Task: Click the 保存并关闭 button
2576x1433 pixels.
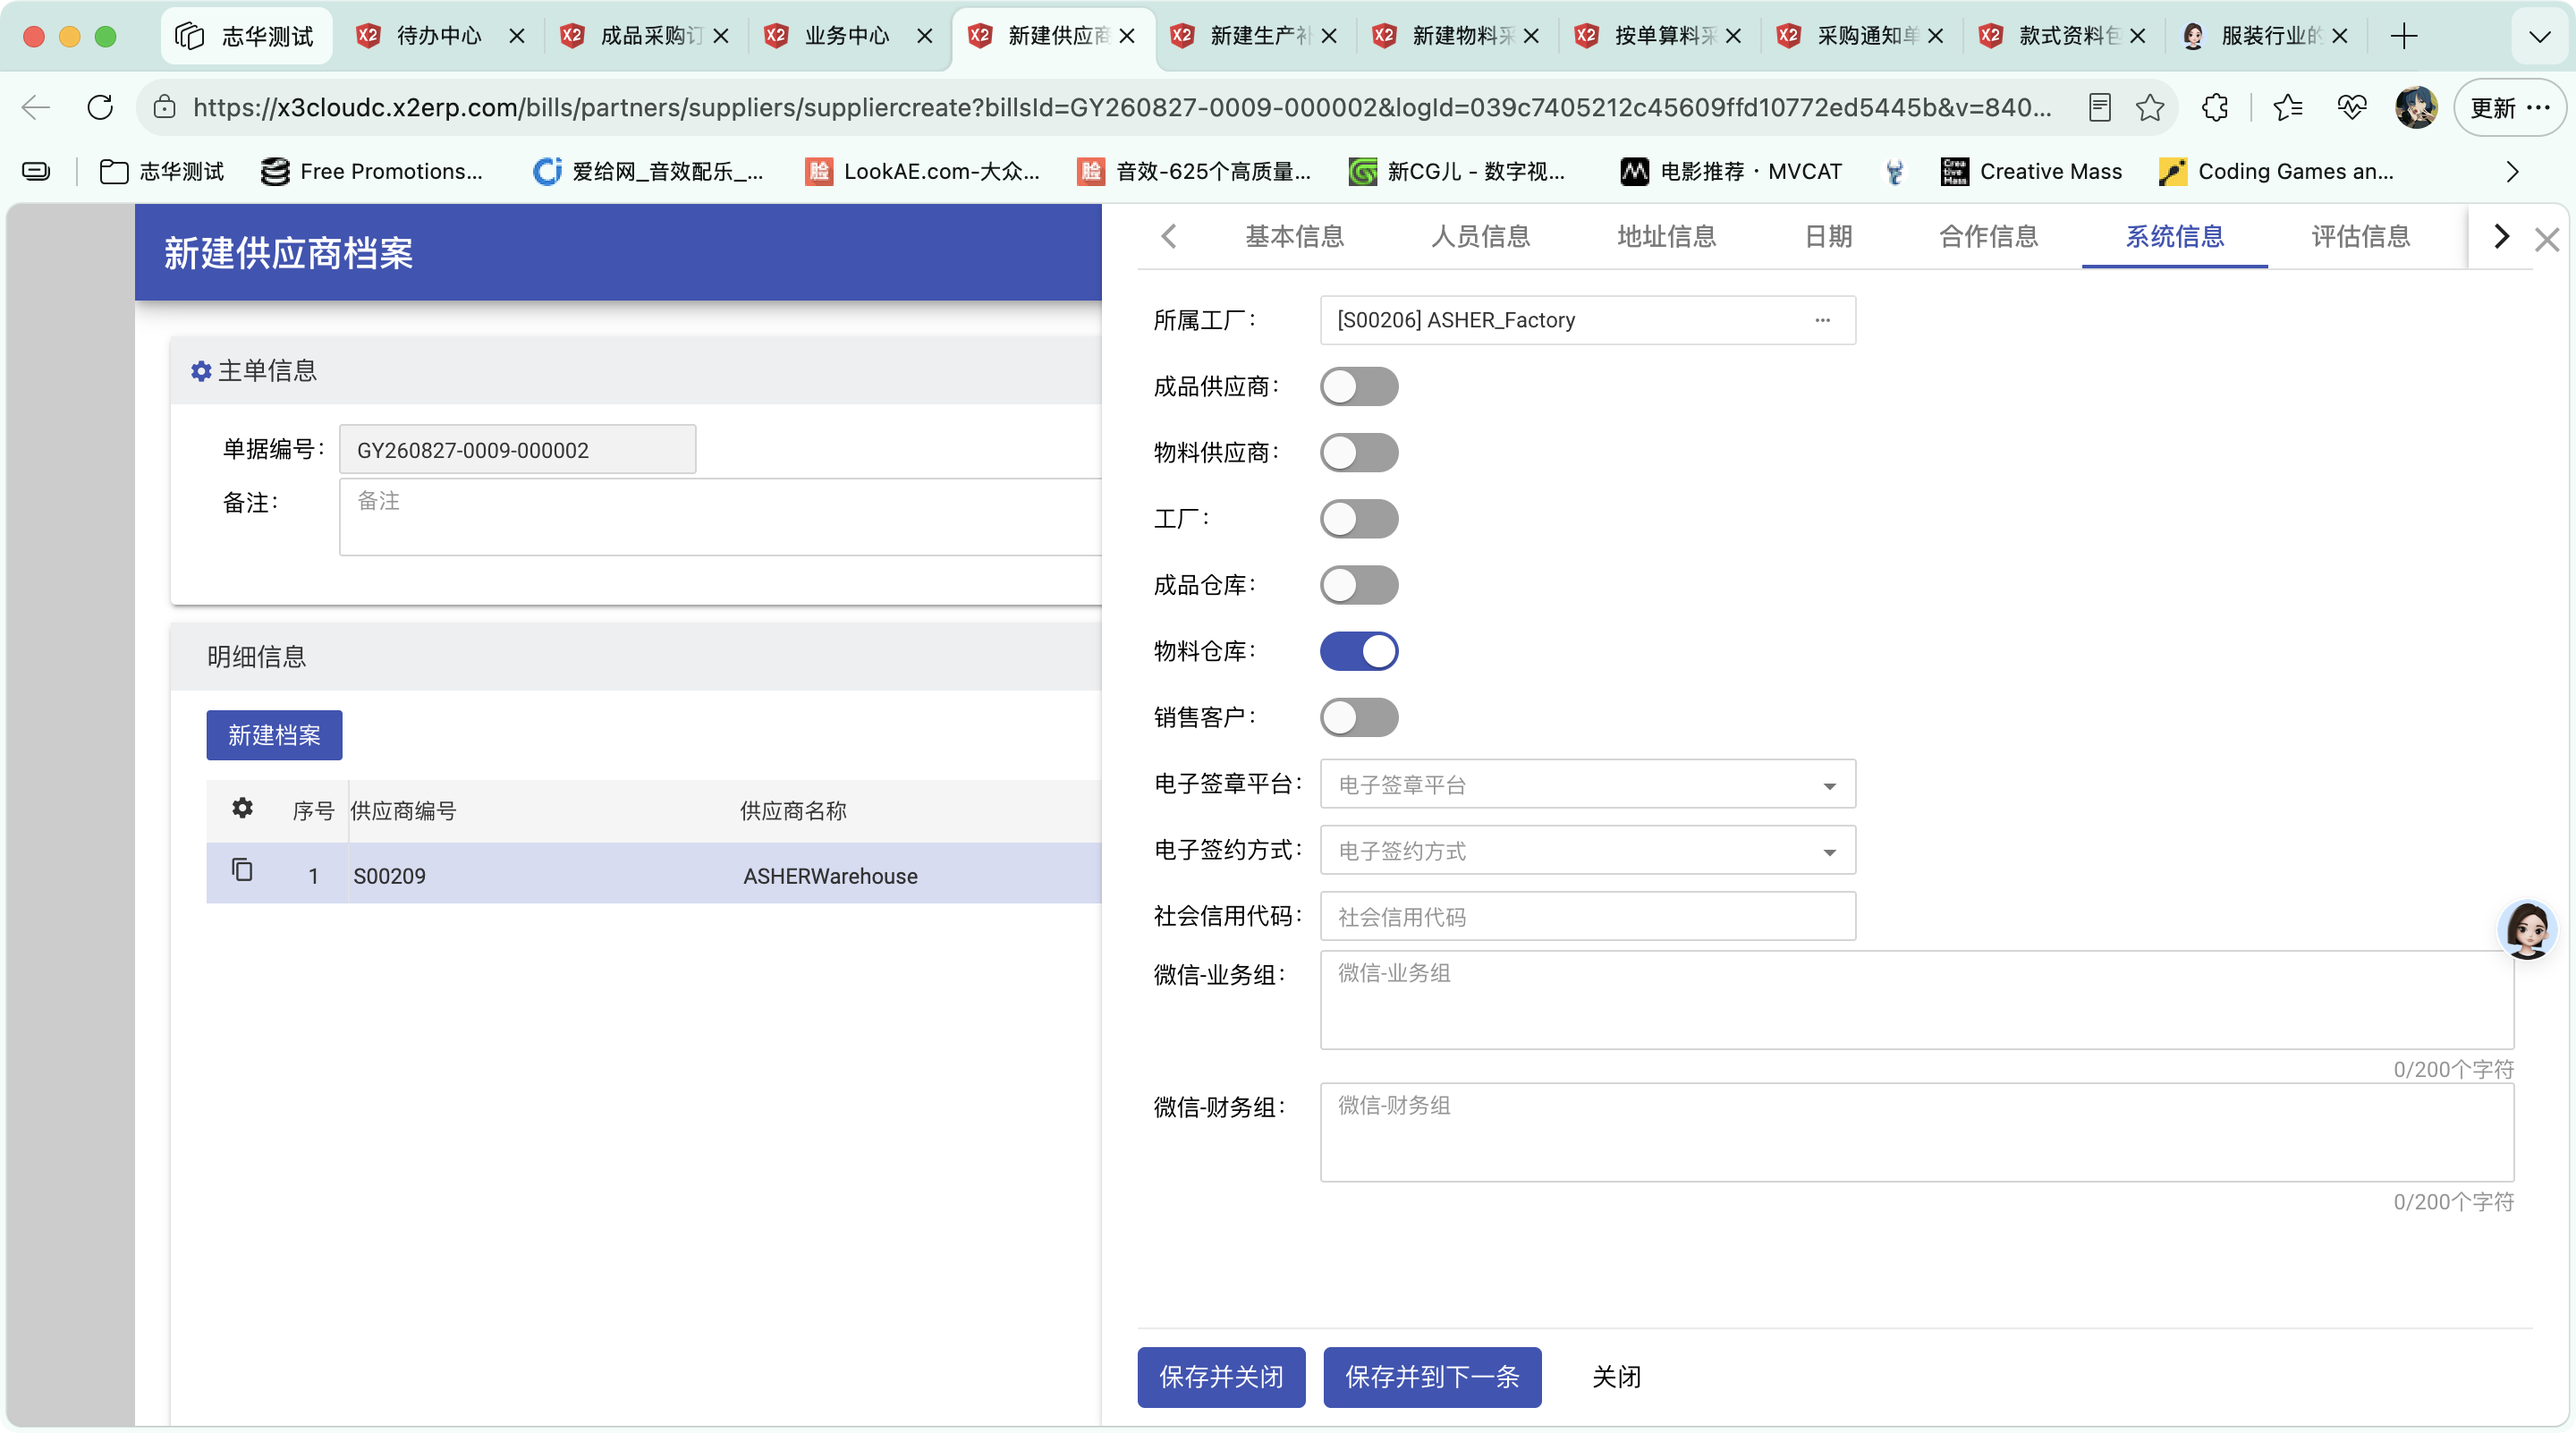Action: coord(1221,1376)
